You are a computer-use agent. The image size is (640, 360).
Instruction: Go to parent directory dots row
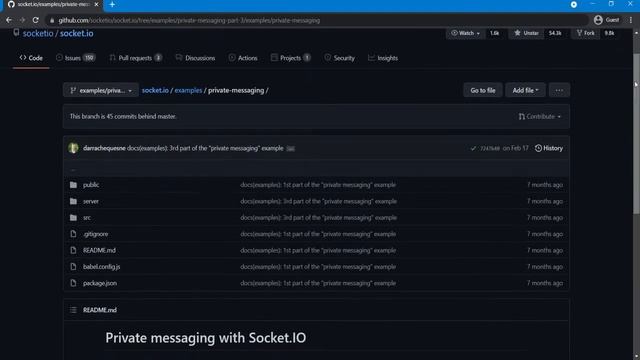(x=316, y=169)
